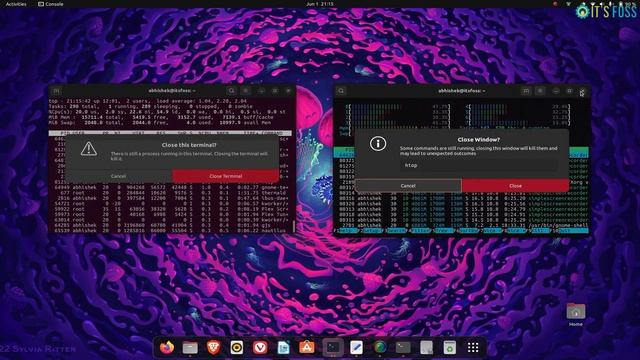Cancel the 'Close this terminal?' dialog
Screen dimensions: 640x360
[x=118, y=176]
